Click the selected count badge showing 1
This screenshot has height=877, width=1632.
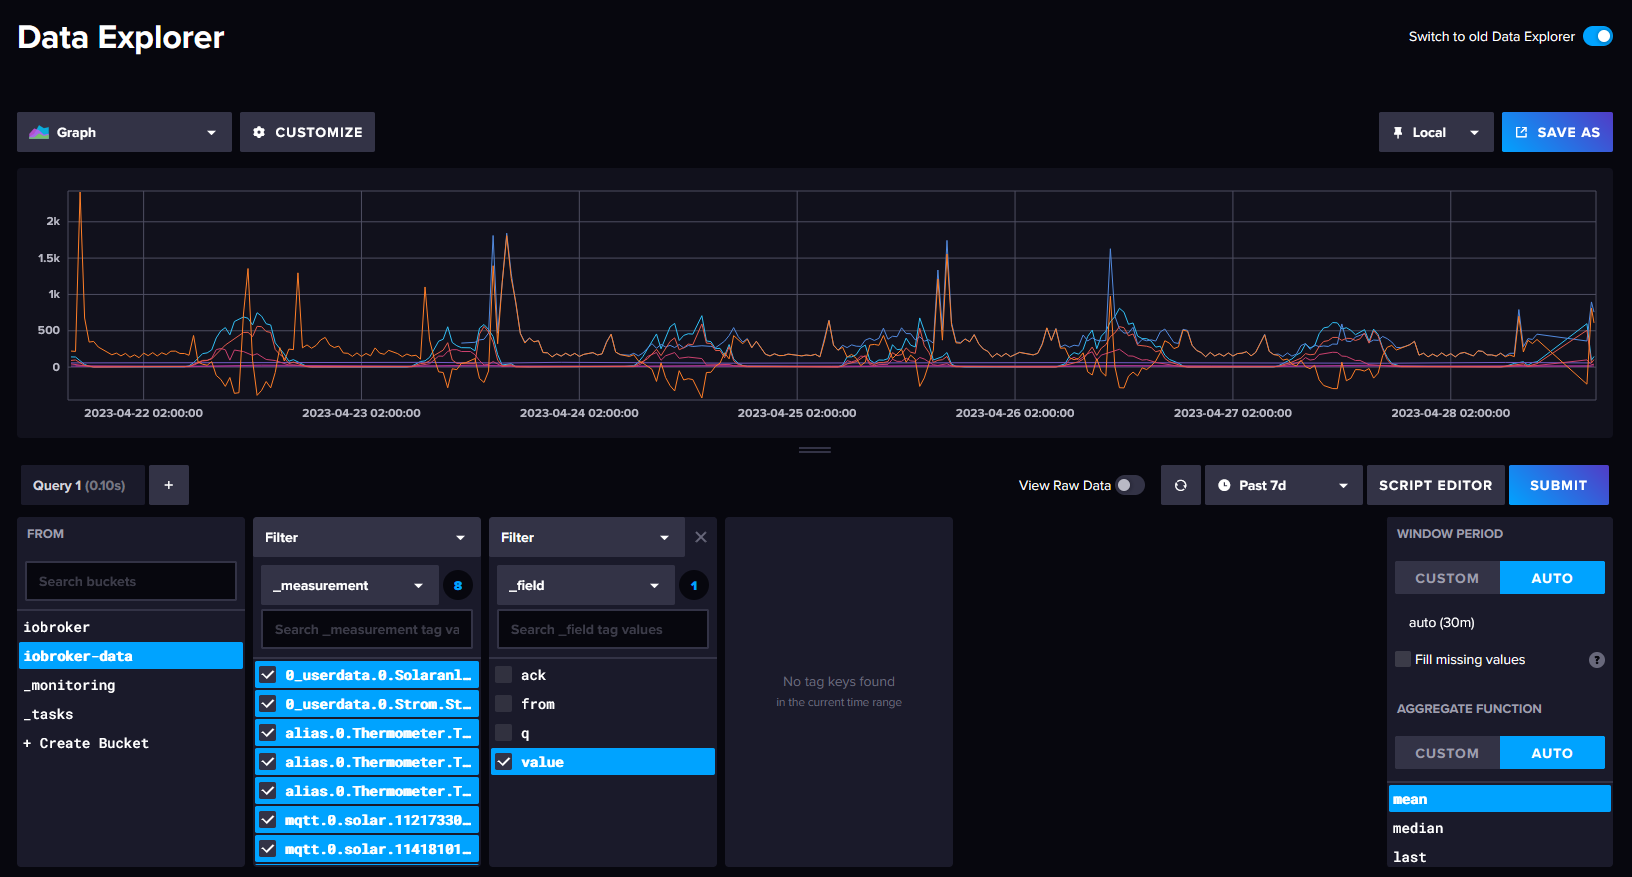coord(694,585)
